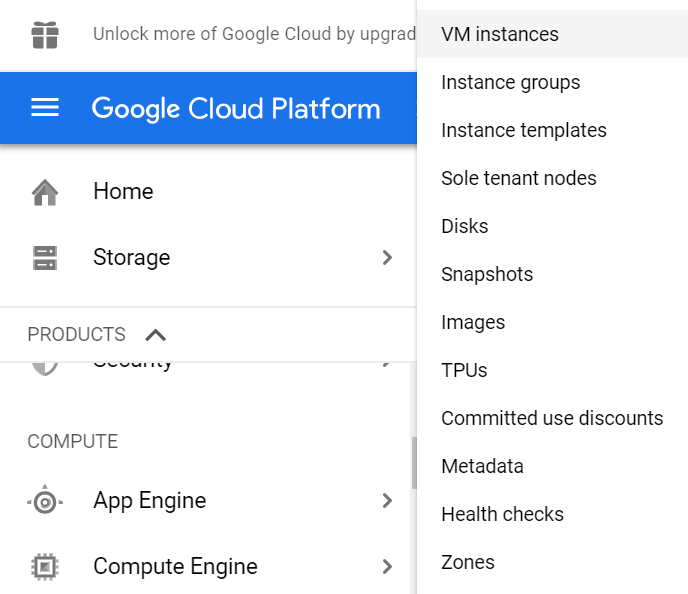Click the gift icon in upgrade banner
Screen dimensions: 688x594
[45, 34]
